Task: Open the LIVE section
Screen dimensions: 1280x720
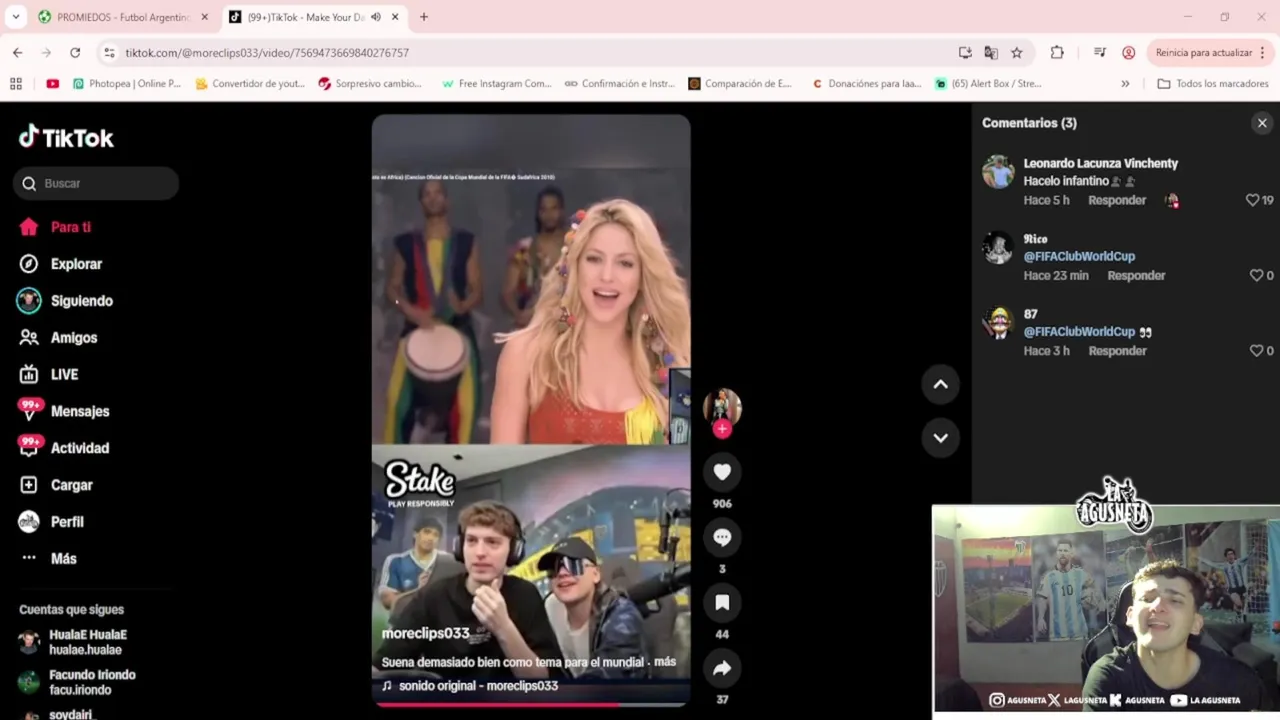Action: point(49,374)
